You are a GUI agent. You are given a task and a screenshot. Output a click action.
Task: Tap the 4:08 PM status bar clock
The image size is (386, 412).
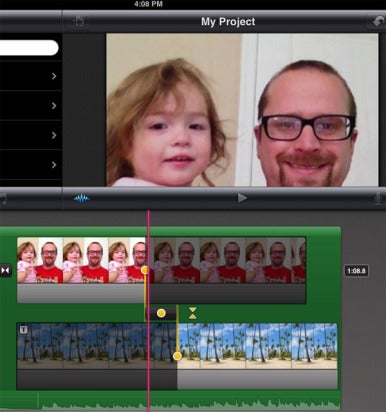[x=148, y=4]
